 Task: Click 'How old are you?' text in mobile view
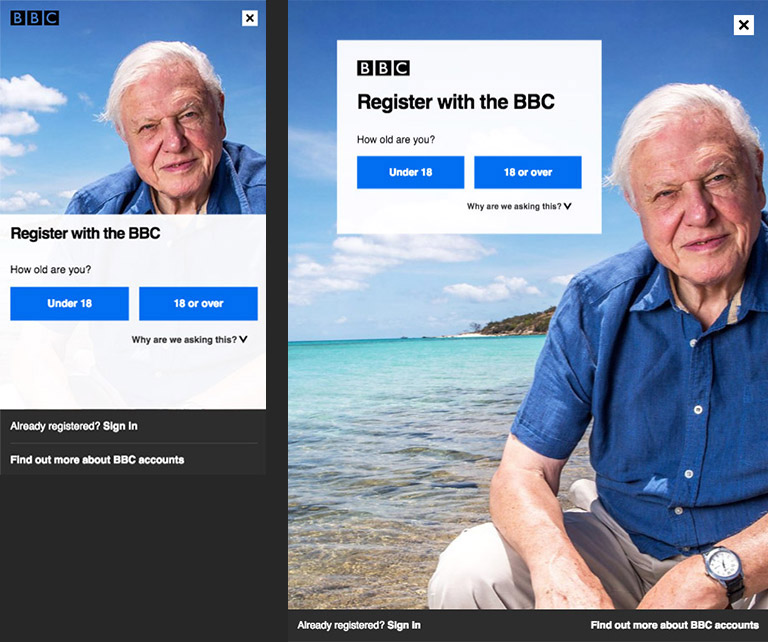tap(50, 269)
